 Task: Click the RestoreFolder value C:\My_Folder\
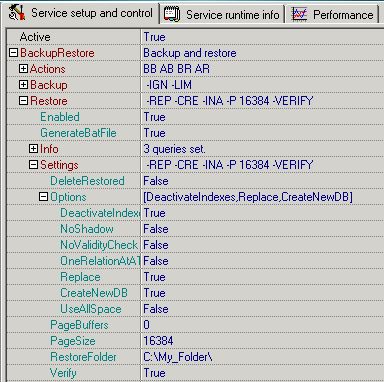(178, 357)
